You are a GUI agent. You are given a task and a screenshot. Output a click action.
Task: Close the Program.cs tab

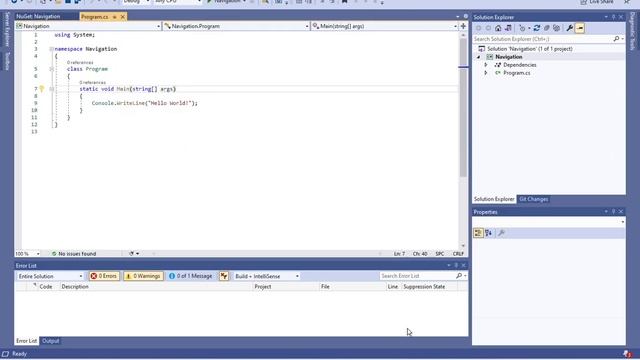pos(122,17)
